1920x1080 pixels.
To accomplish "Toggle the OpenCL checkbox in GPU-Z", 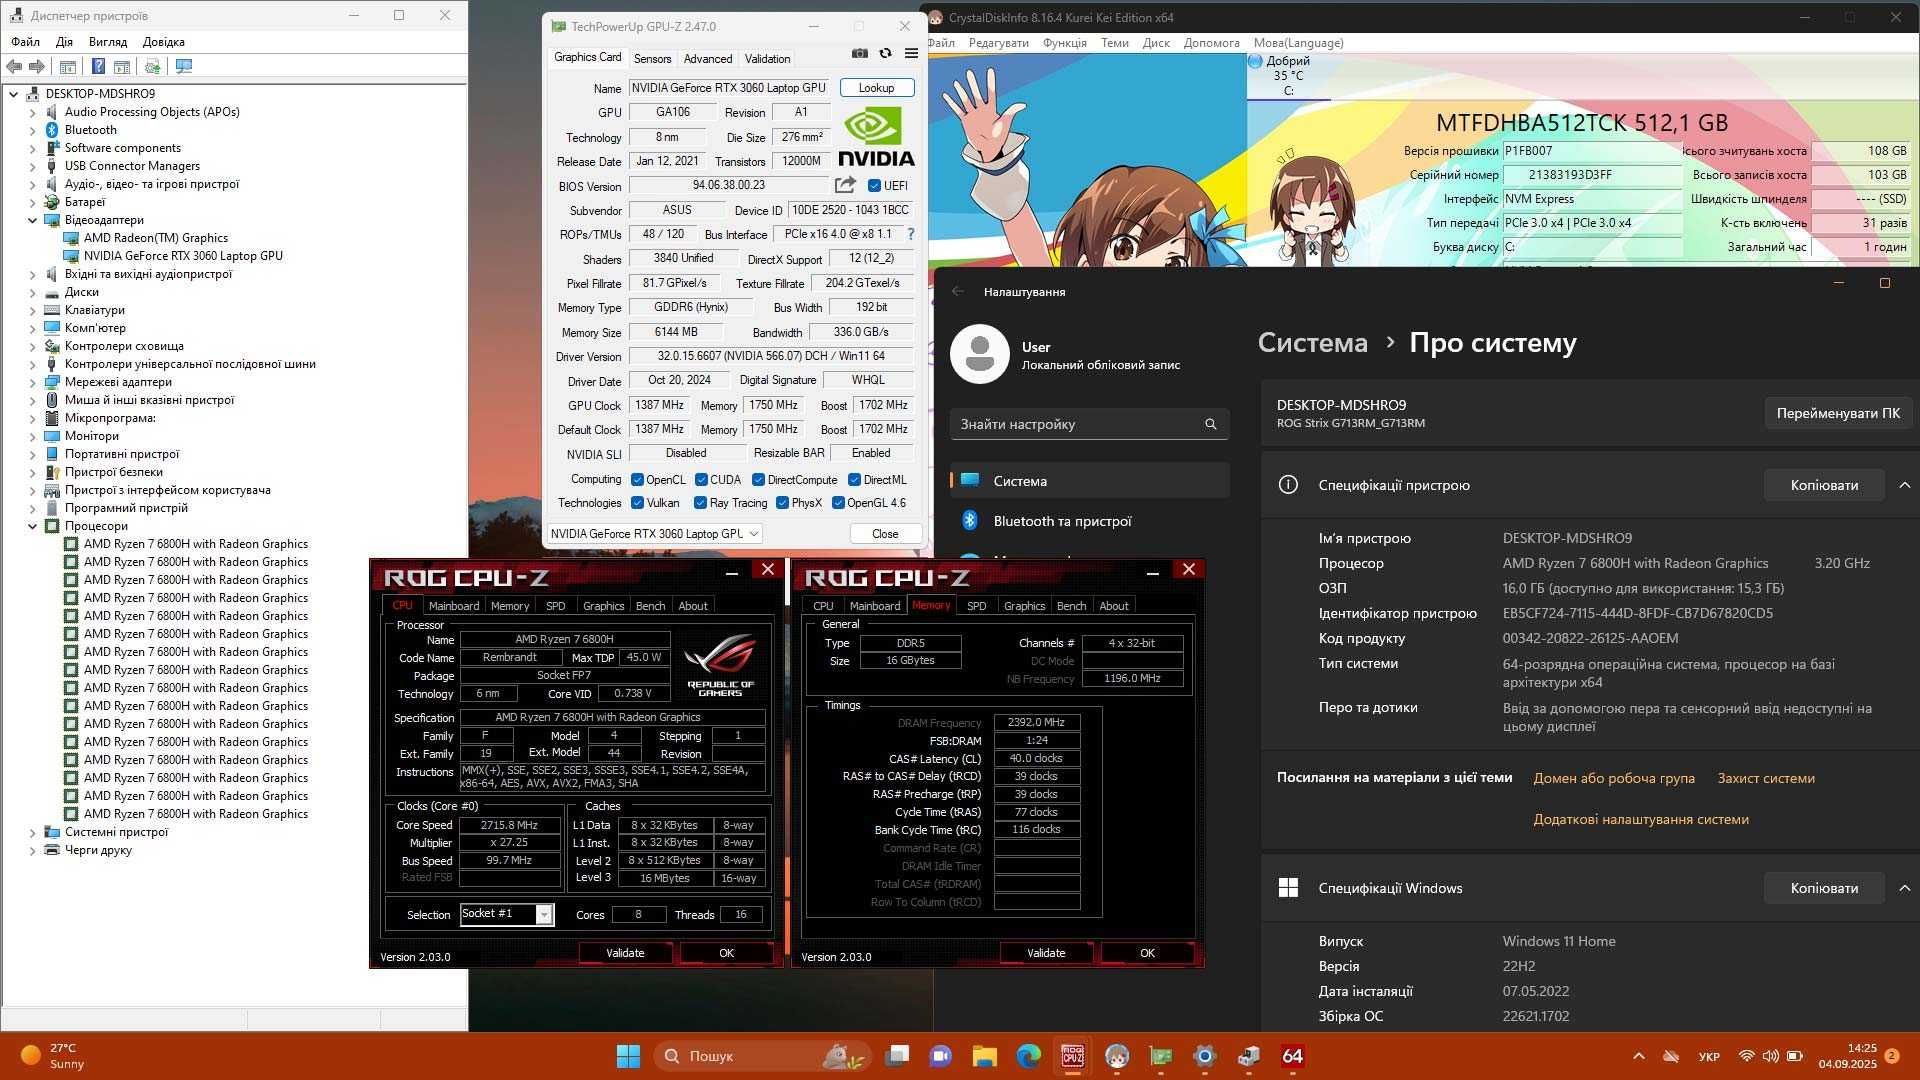I will point(637,480).
